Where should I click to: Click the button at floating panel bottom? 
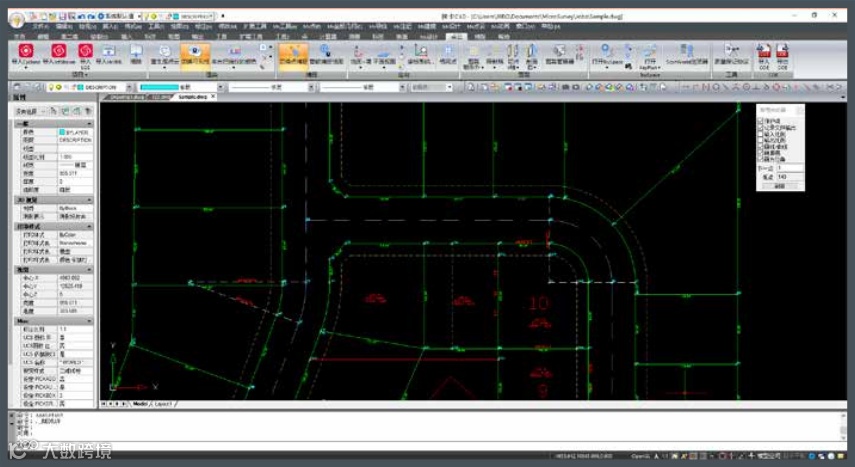pyautogui.click(x=780, y=186)
